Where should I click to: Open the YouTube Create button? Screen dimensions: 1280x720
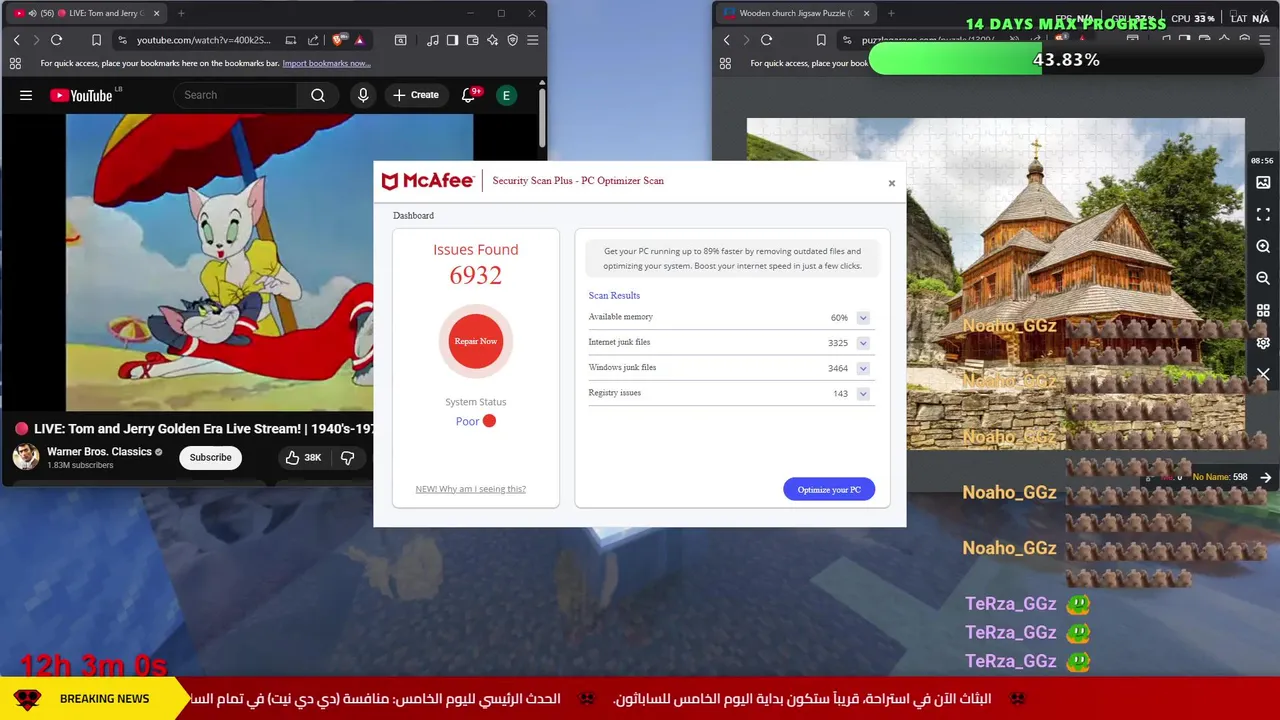(x=416, y=95)
